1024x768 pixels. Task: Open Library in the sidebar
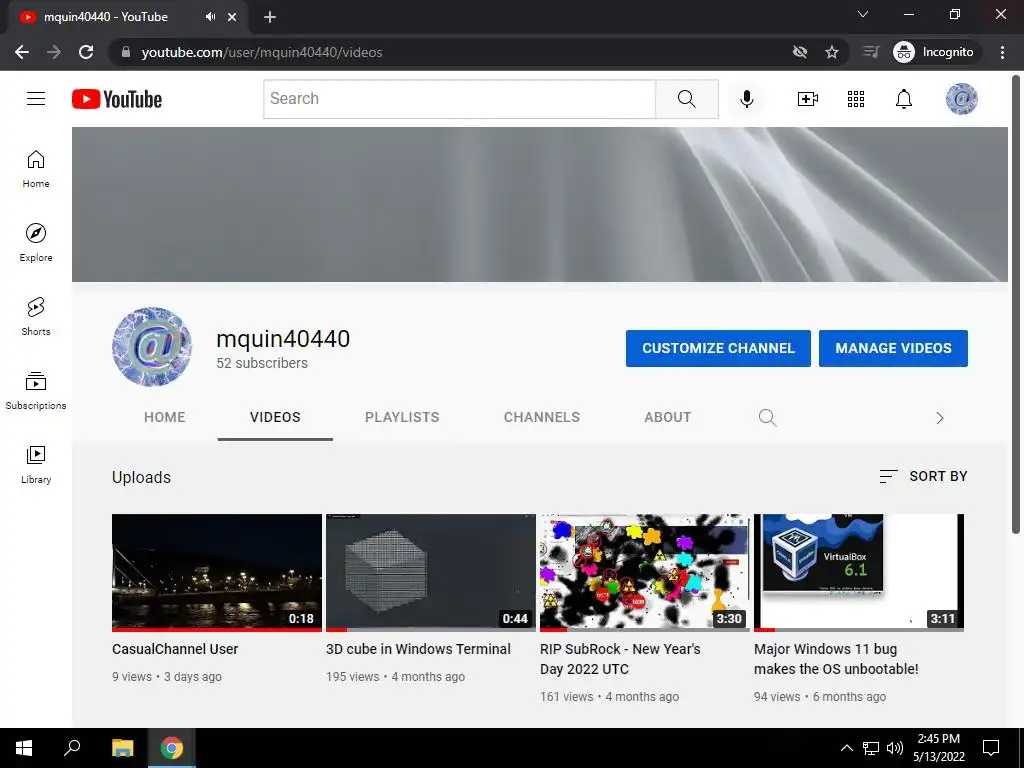tap(36, 464)
